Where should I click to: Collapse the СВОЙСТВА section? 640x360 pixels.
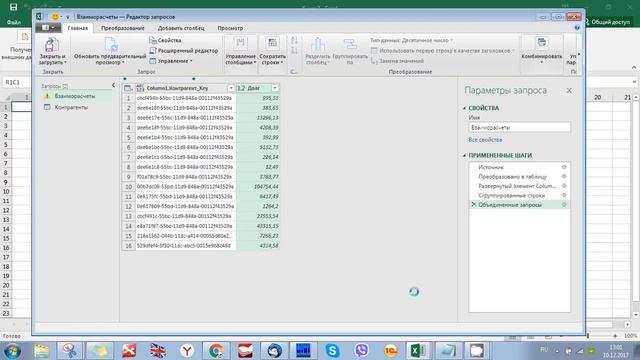(464, 108)
